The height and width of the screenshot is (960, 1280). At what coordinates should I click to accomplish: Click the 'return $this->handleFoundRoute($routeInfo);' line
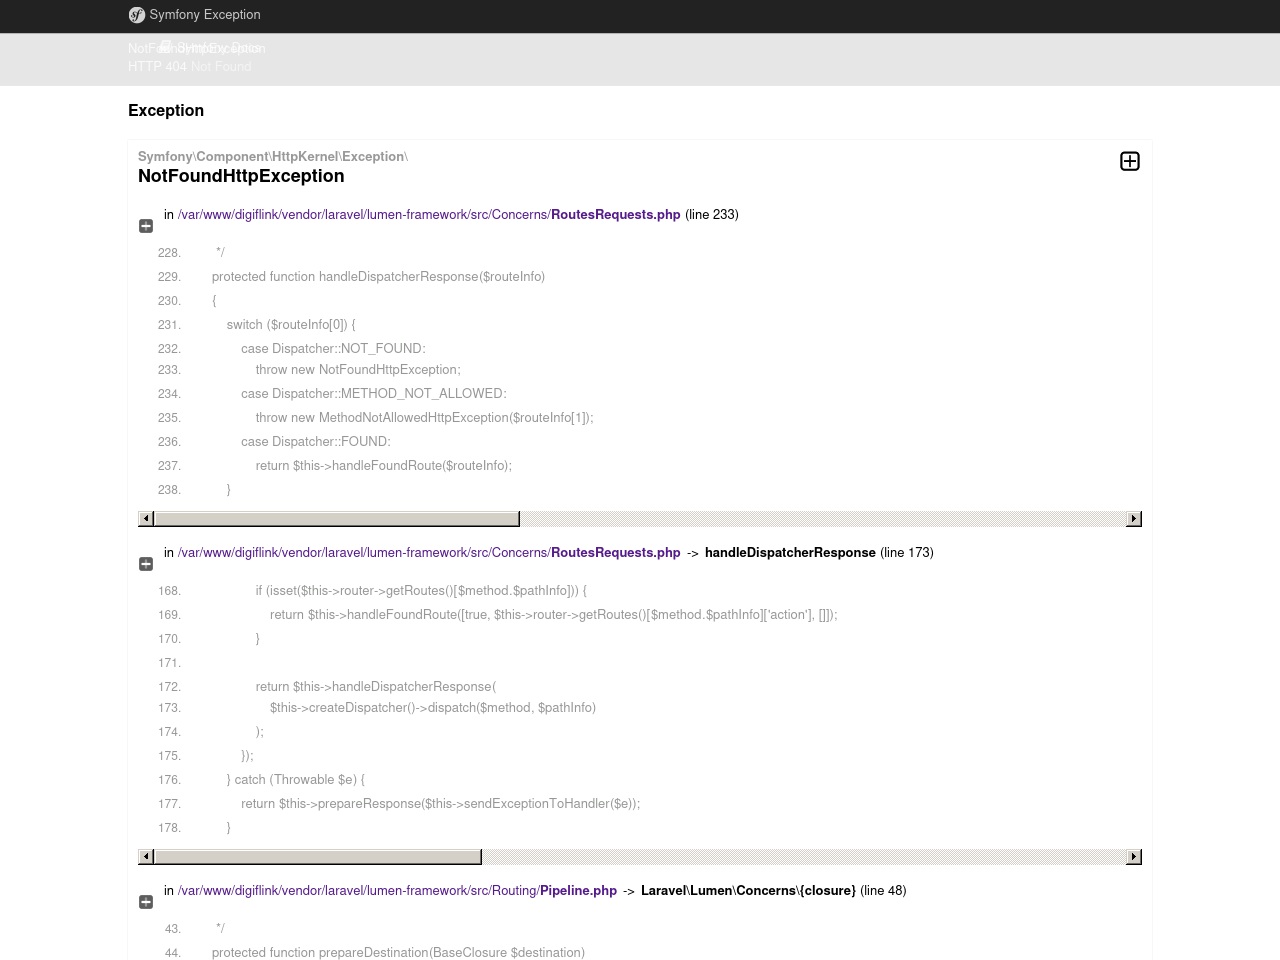pyautogui.click(x=383, y=466)
